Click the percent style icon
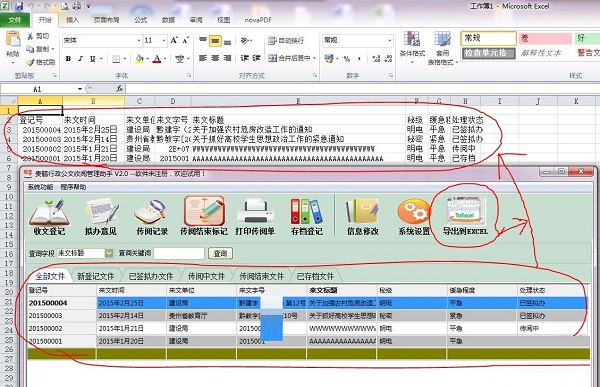 coord(347,59)
